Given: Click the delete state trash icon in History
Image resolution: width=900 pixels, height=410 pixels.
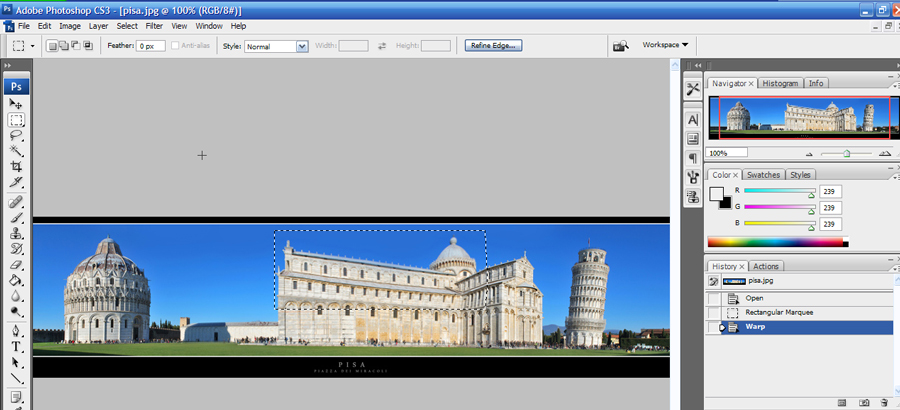Looking at the screenshot, I should (884, 402).
